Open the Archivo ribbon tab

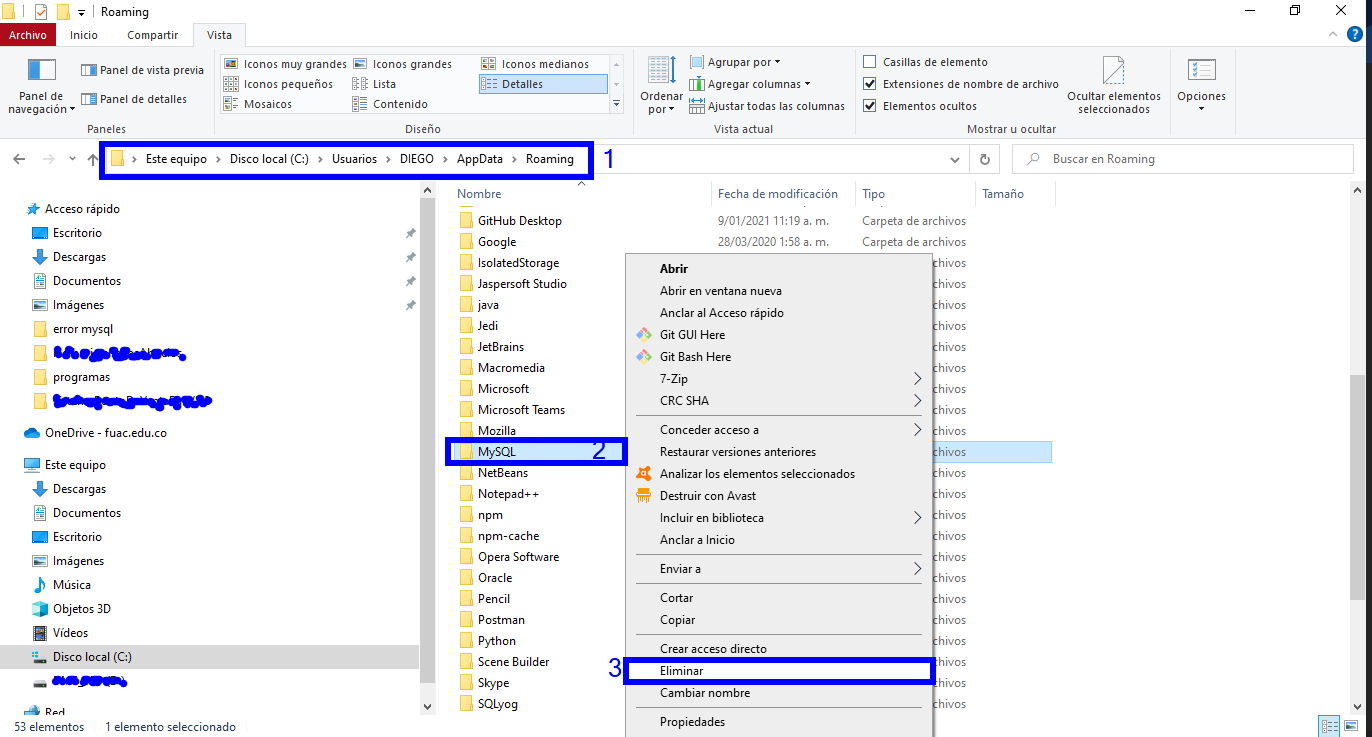click(x=28, y=35)
